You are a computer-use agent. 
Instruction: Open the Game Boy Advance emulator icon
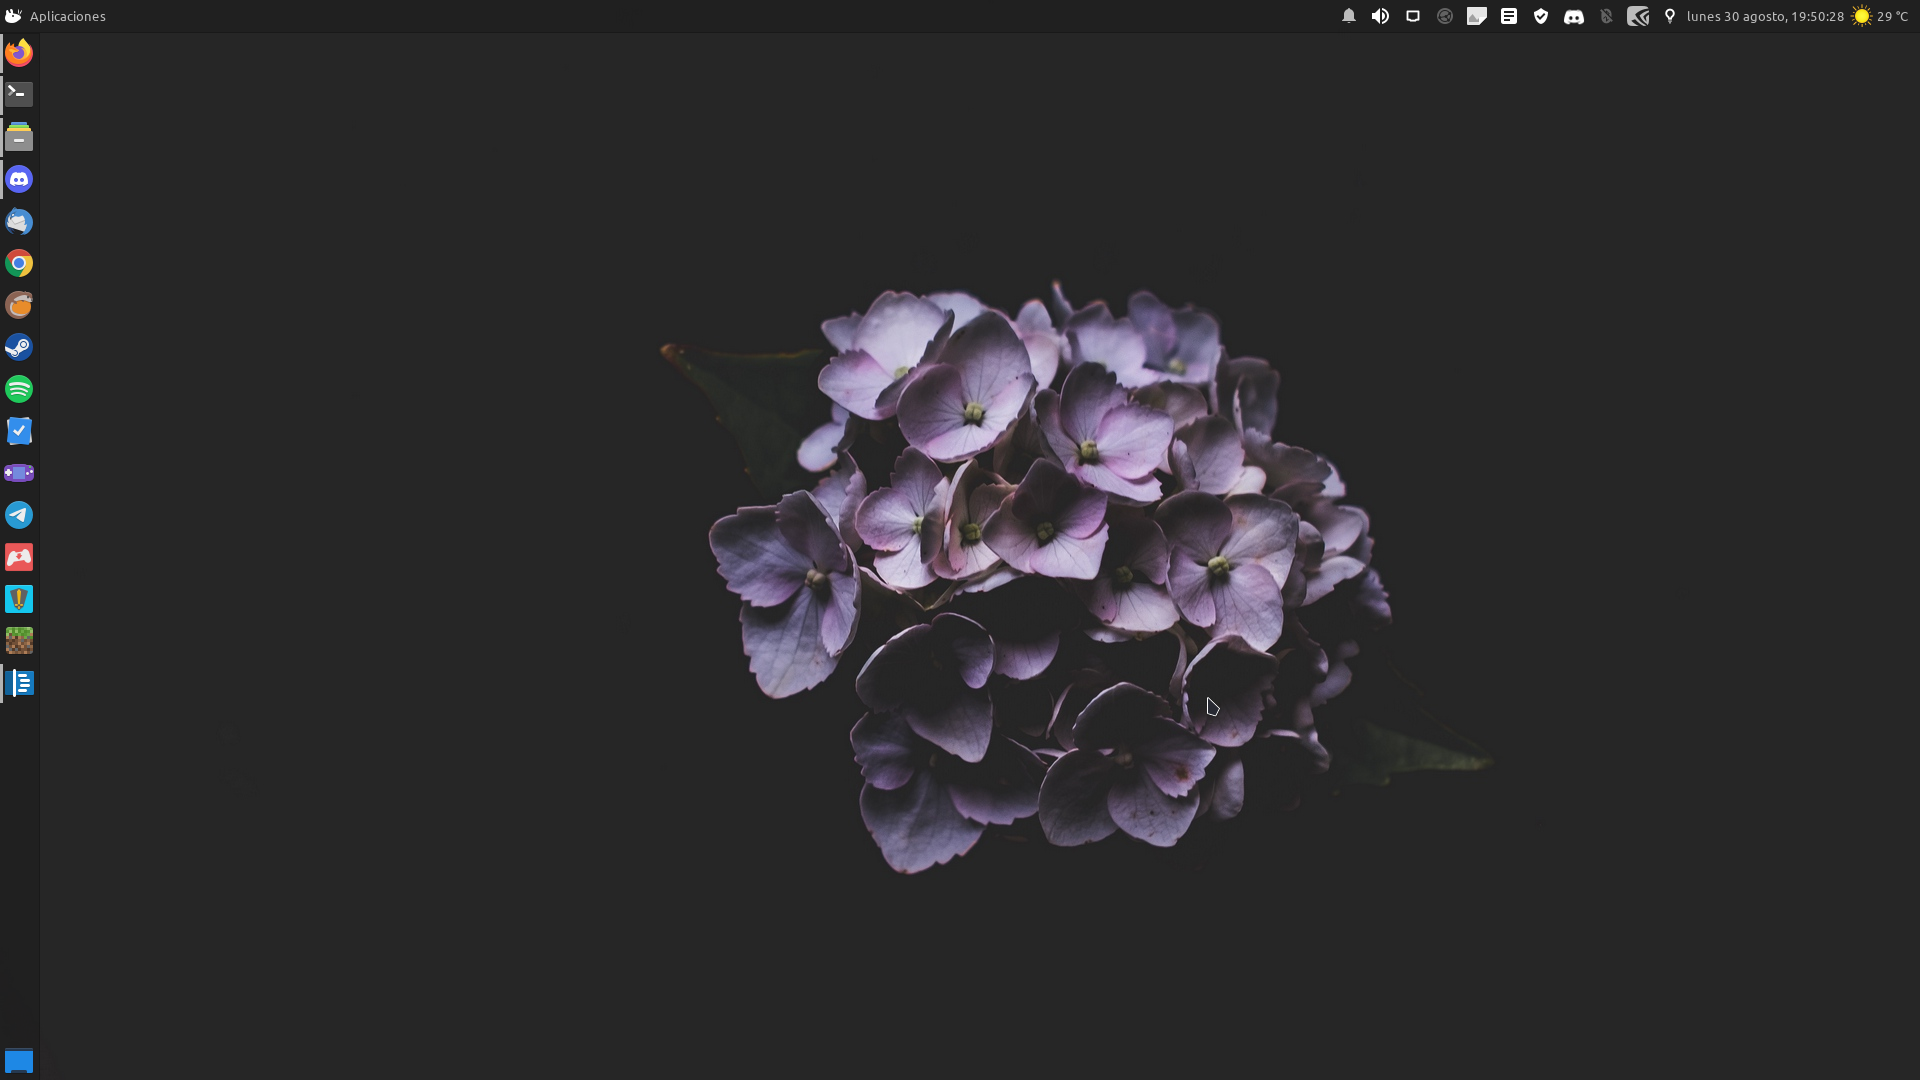[x=19, y=473]
